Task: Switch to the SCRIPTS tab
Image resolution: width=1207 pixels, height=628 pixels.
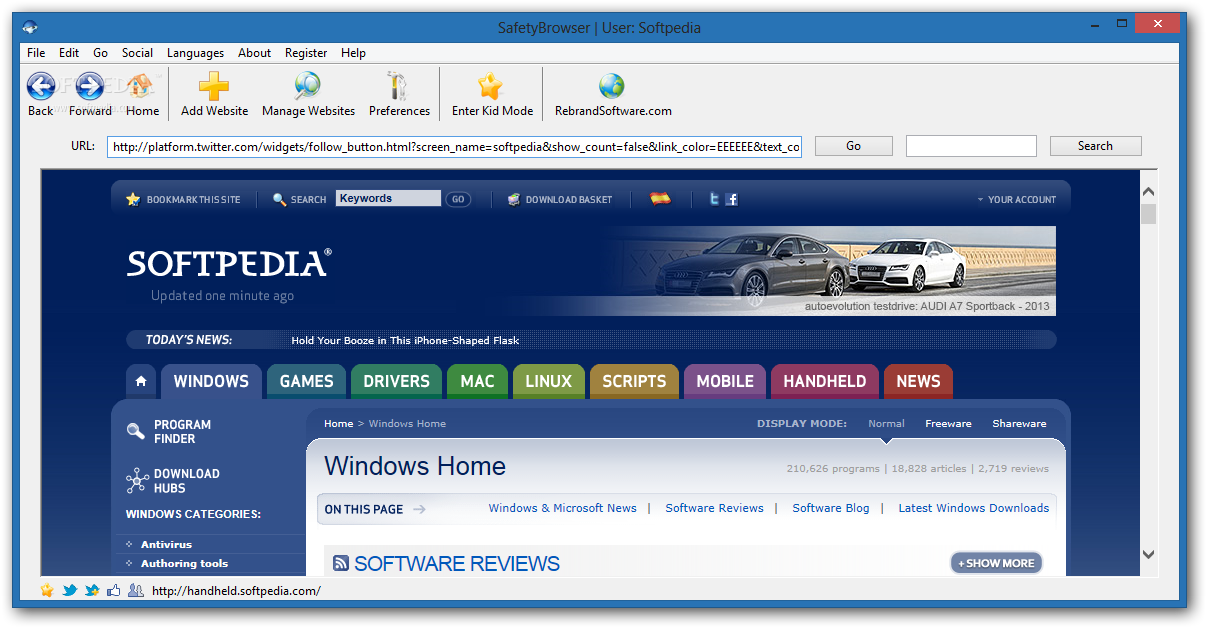Action: pyautogui.click(x=634, y=381)
